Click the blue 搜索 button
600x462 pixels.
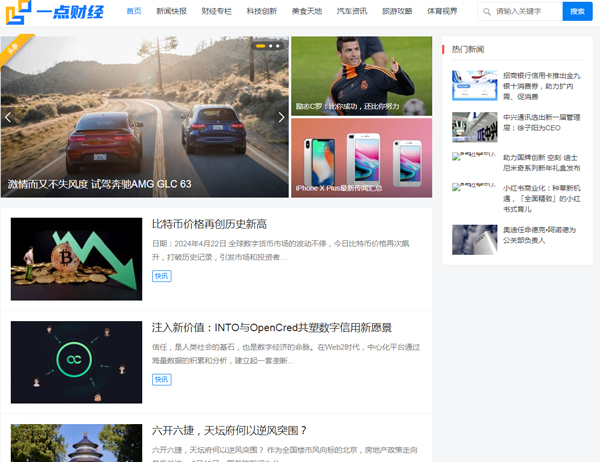pyautogui.click(x=577, y=11)
